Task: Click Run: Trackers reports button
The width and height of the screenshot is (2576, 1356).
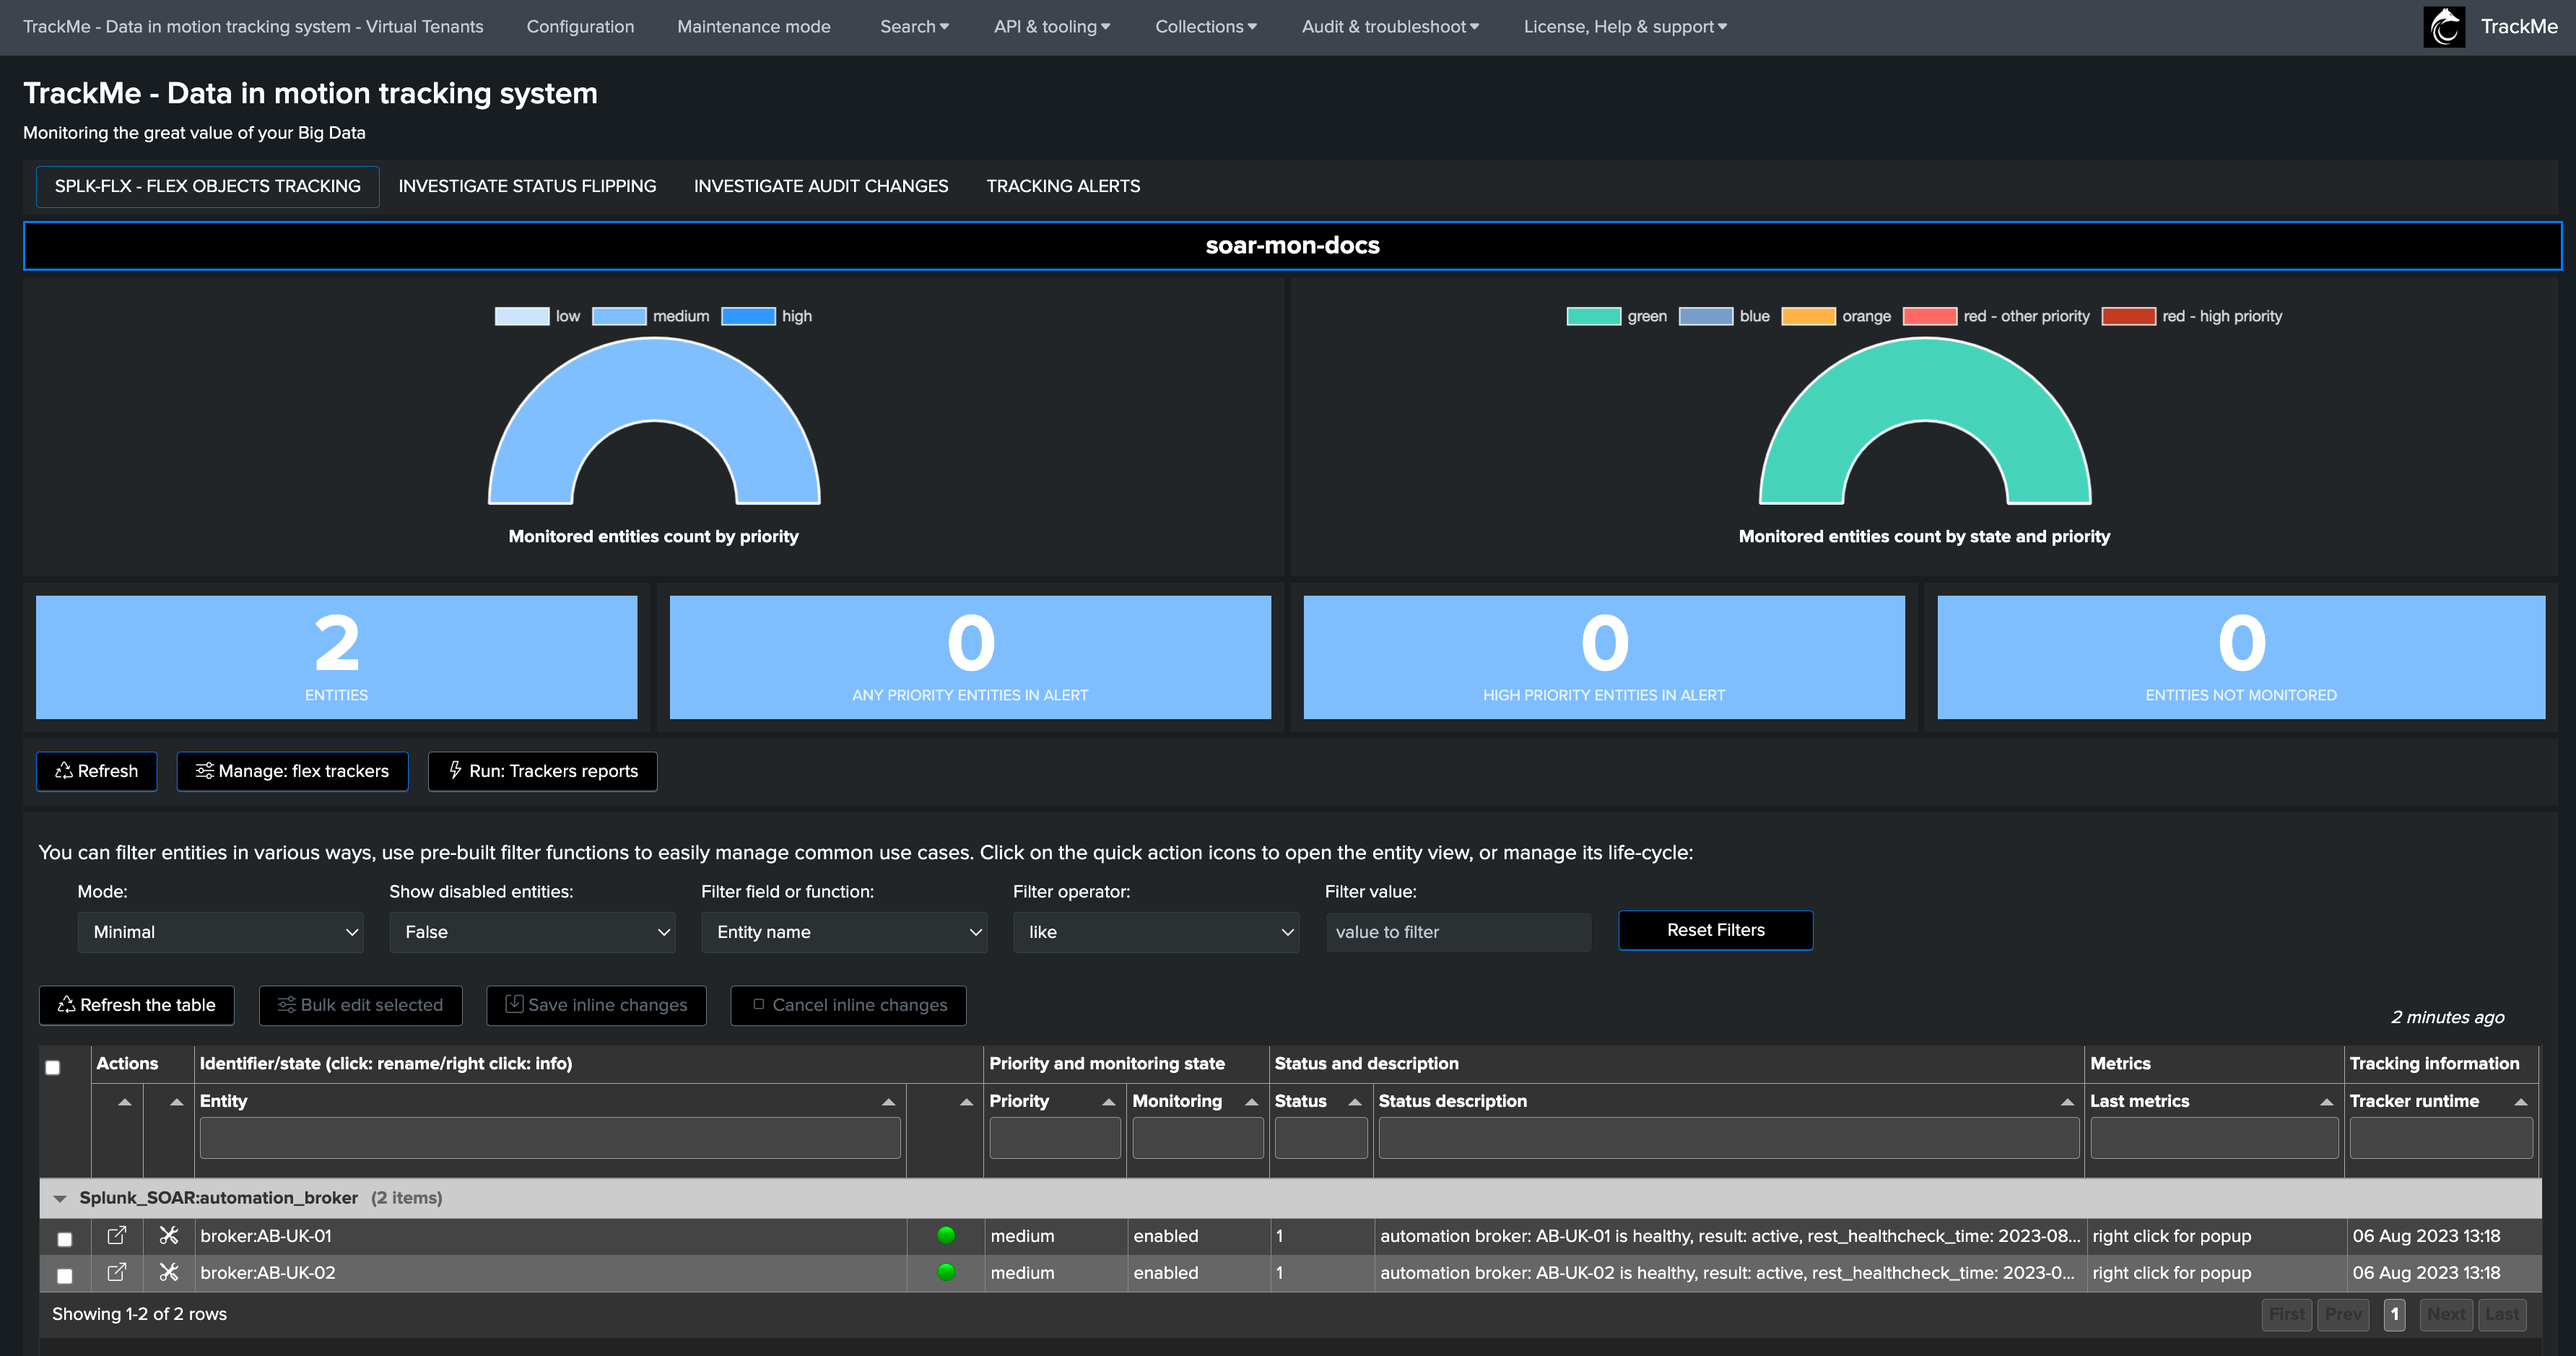Action: 543,771
